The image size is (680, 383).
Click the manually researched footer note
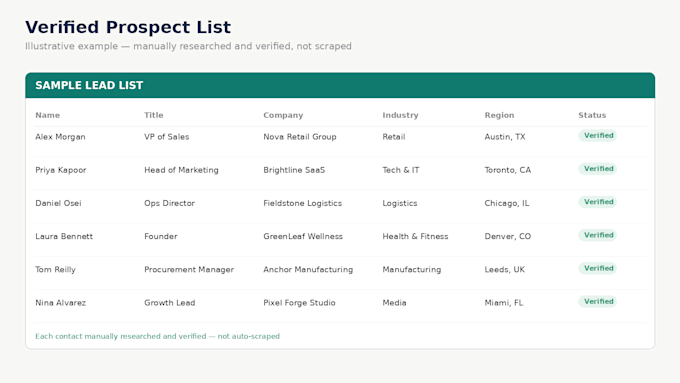point(157,336)
